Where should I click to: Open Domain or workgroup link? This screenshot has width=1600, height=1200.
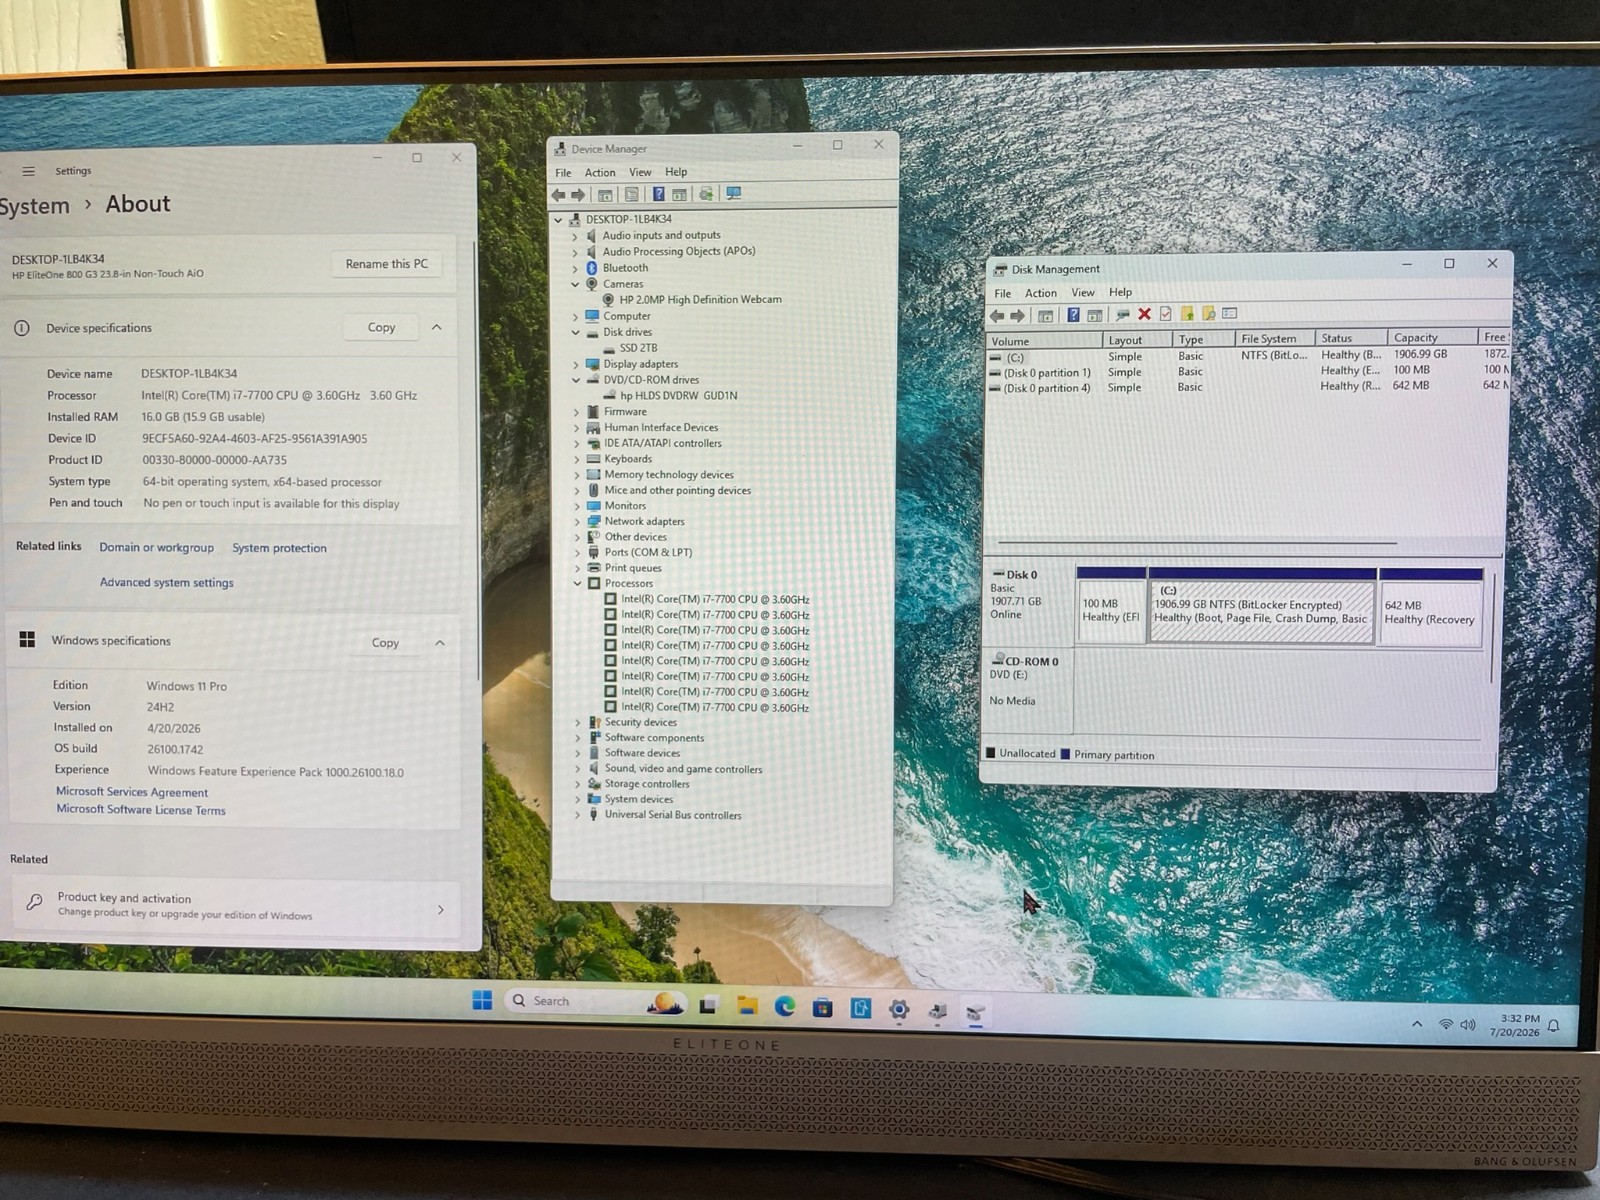click(157, 548)
